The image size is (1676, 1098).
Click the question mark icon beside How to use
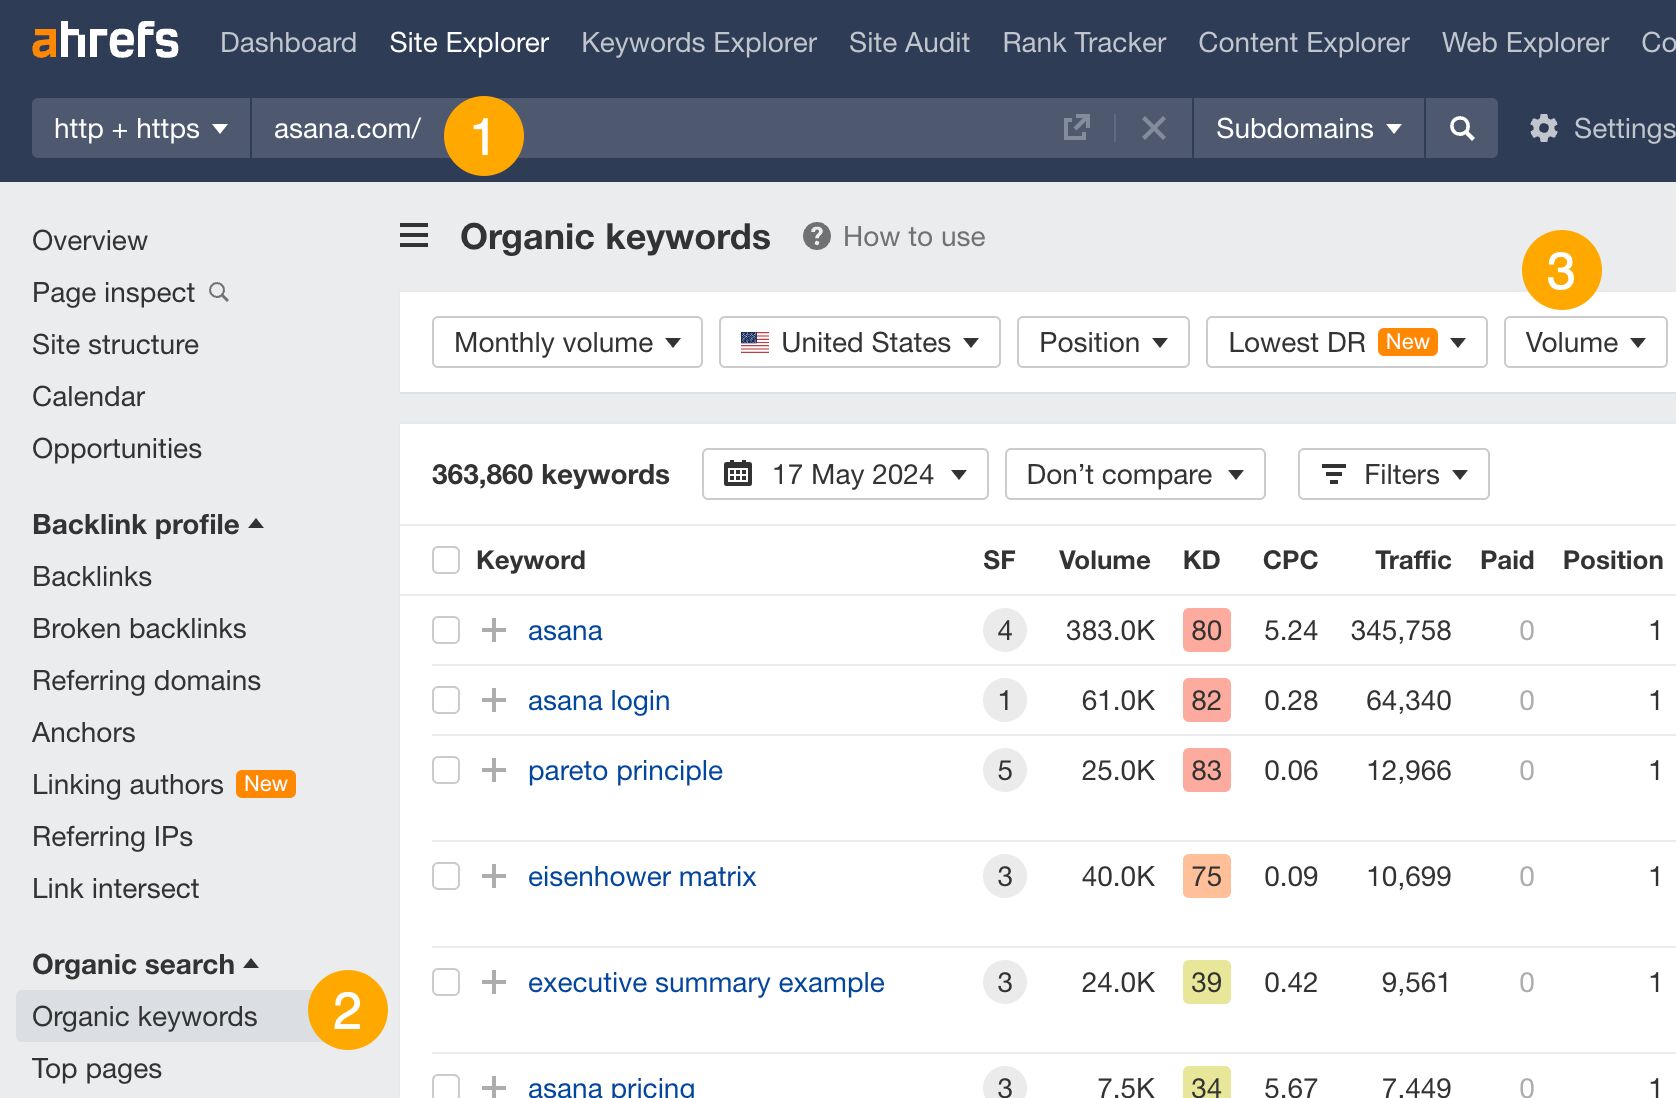[x=816, y=236]
